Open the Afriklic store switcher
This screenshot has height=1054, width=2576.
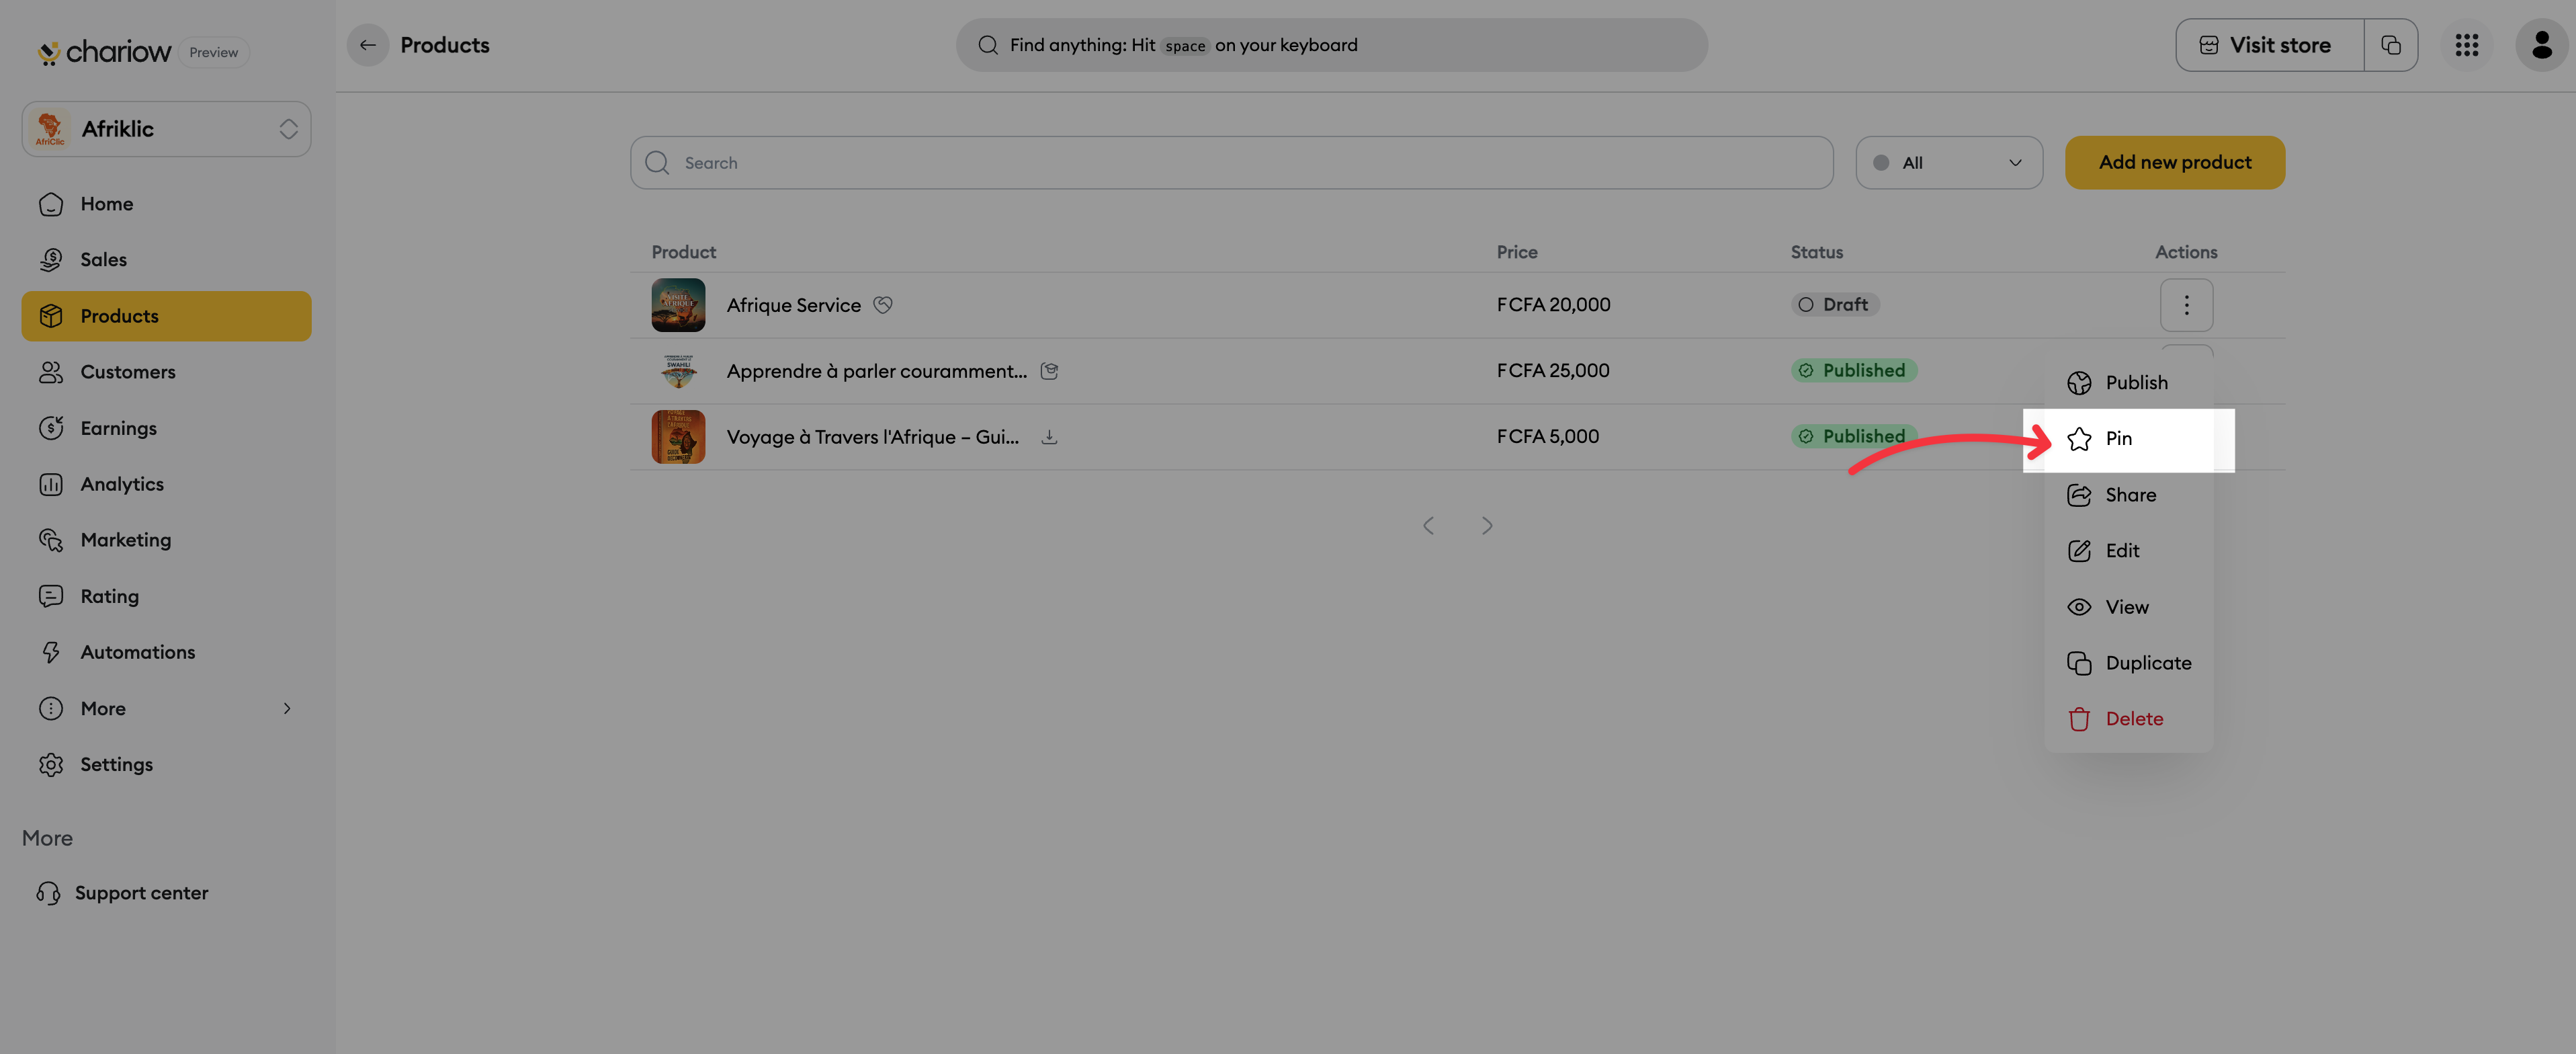pyautogui.click(x=166, y=129)
